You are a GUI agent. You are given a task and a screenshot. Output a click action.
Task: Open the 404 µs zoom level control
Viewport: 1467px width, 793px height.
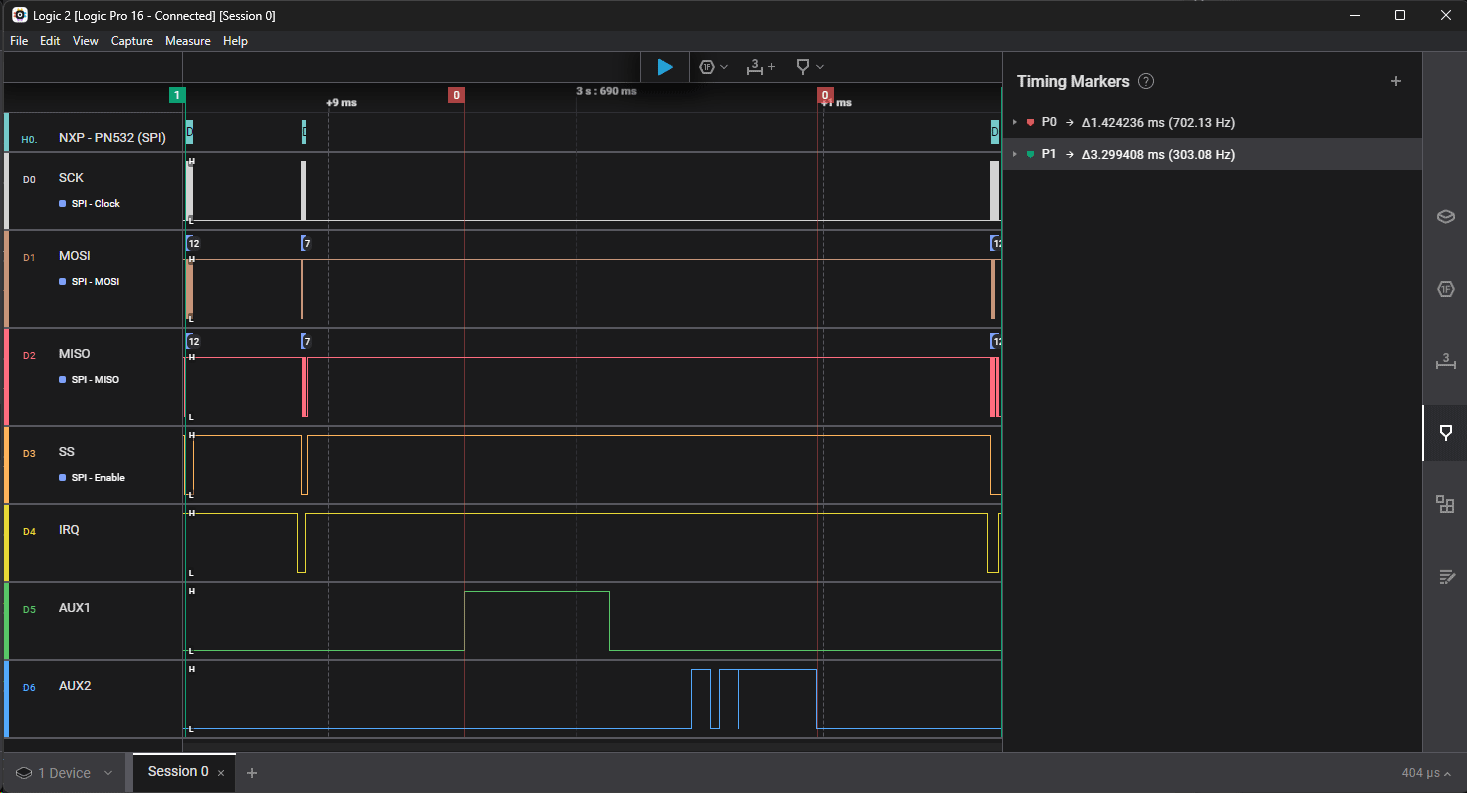tap(1426, 773)
